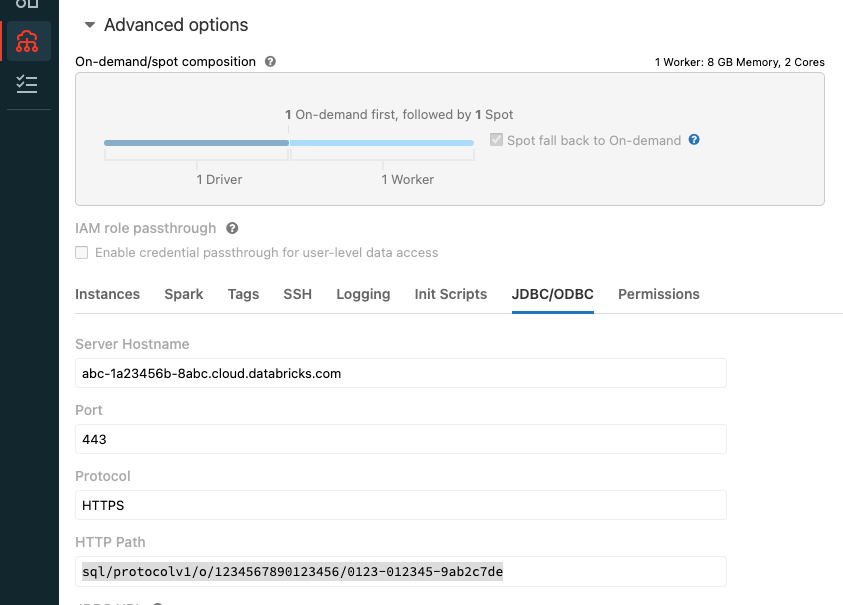Switch to the Instances tab
Screen dimensions: 843x605
[x=108, y=294]
